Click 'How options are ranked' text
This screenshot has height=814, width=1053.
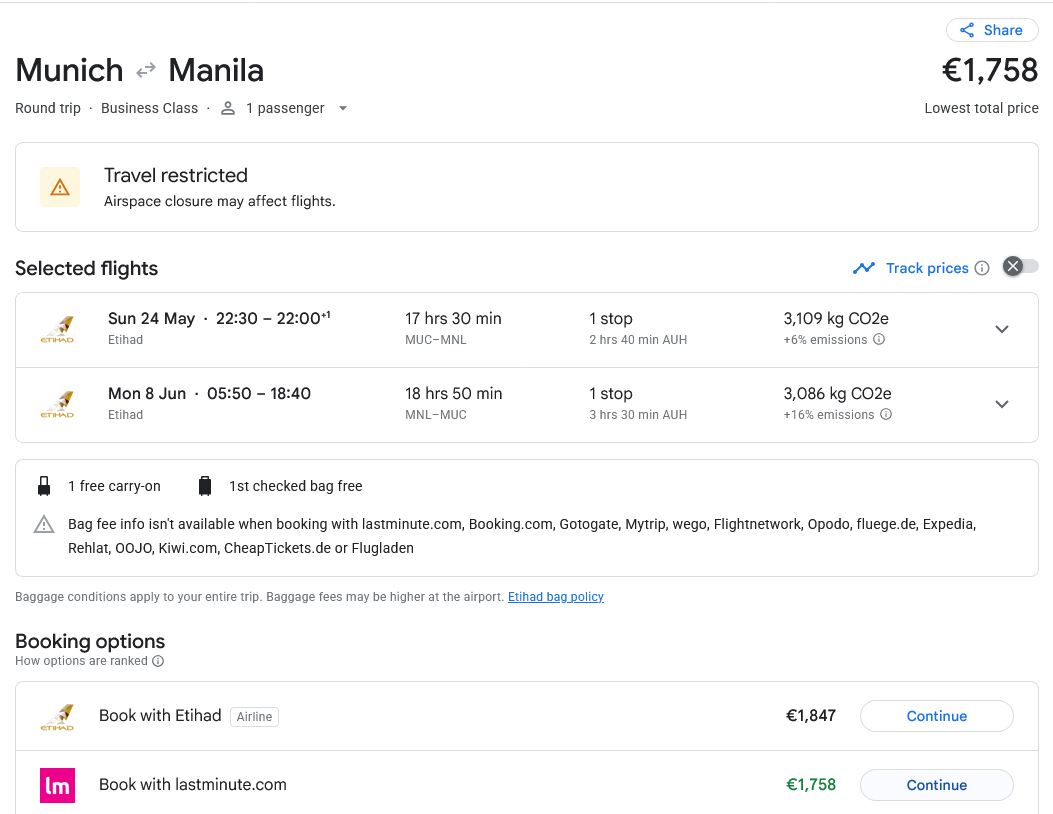click(x=81, y=661)
